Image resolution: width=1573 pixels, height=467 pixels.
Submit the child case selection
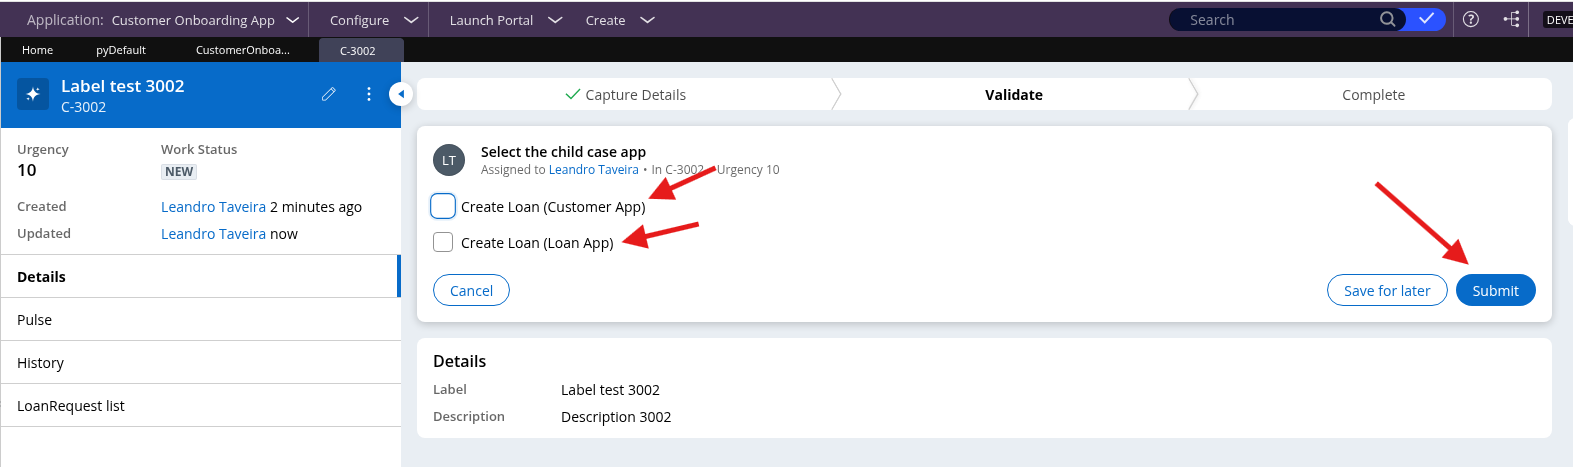[x=1495, y=290]
